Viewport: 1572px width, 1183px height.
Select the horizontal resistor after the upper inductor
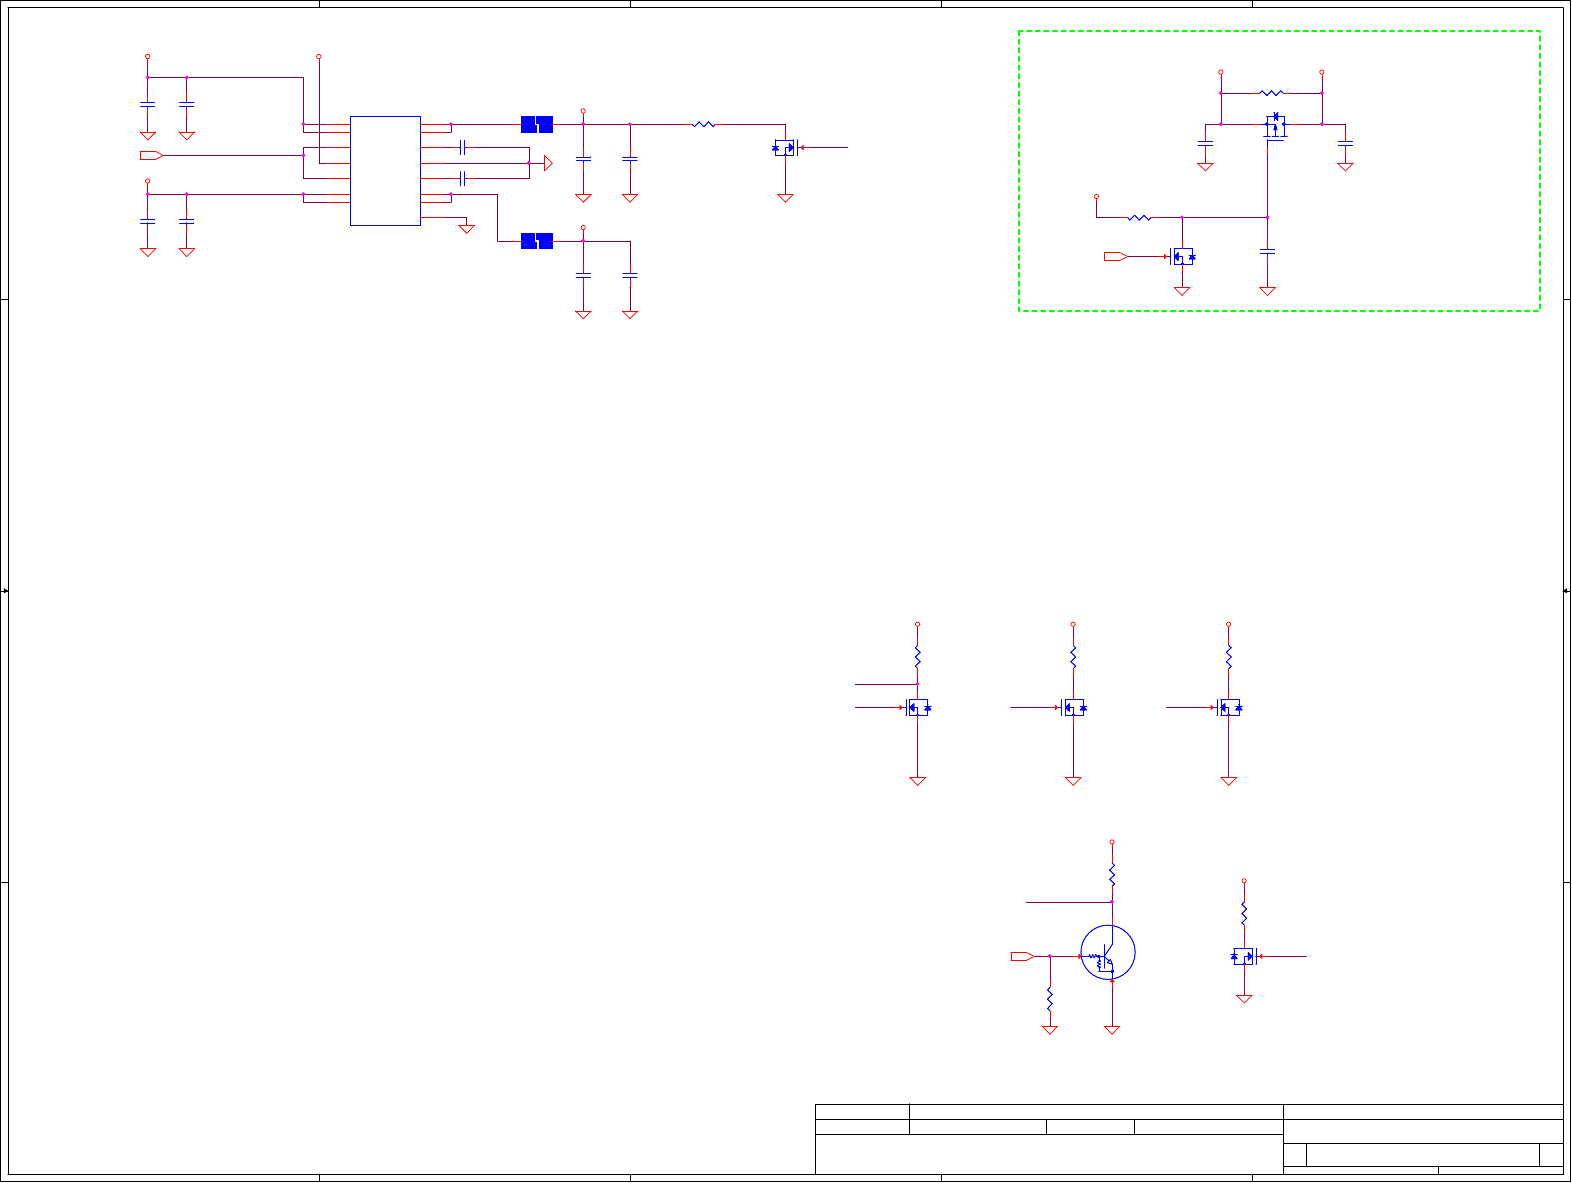(x=704, y=125)
